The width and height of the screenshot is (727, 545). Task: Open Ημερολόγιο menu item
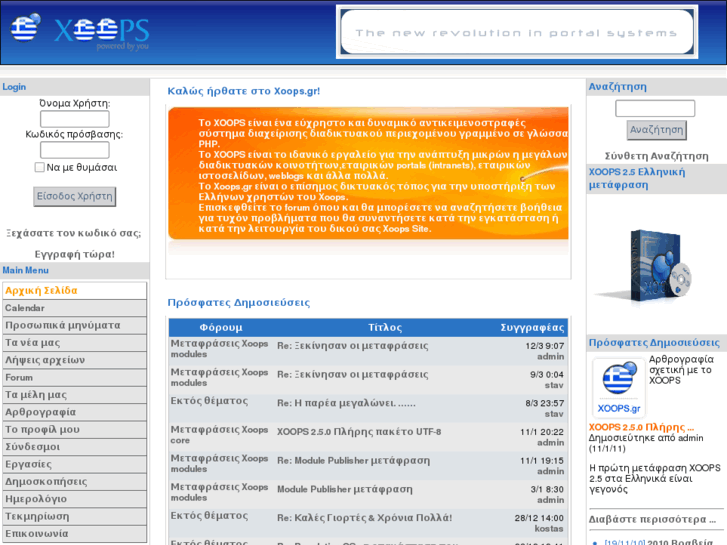[x=74, y=499]
